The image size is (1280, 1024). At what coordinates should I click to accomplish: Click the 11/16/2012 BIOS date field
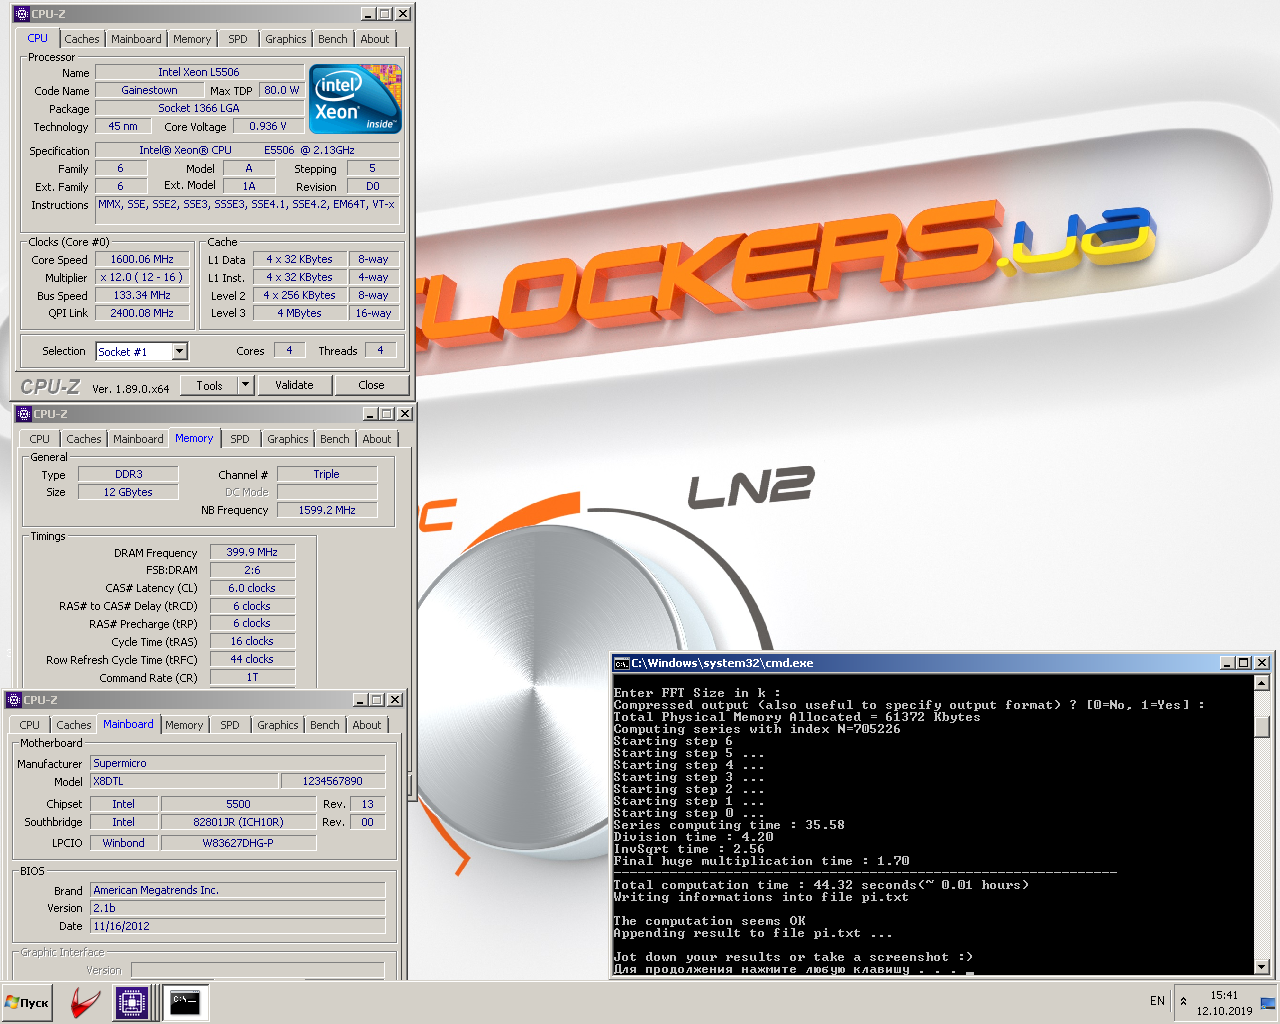pos(238,926)
